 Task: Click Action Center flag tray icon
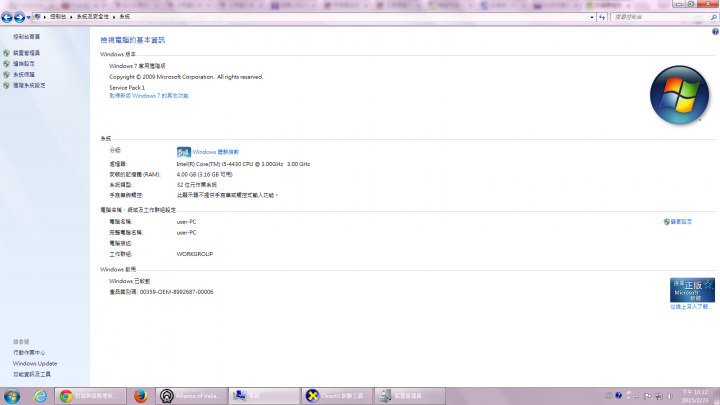tap(647, 396)
